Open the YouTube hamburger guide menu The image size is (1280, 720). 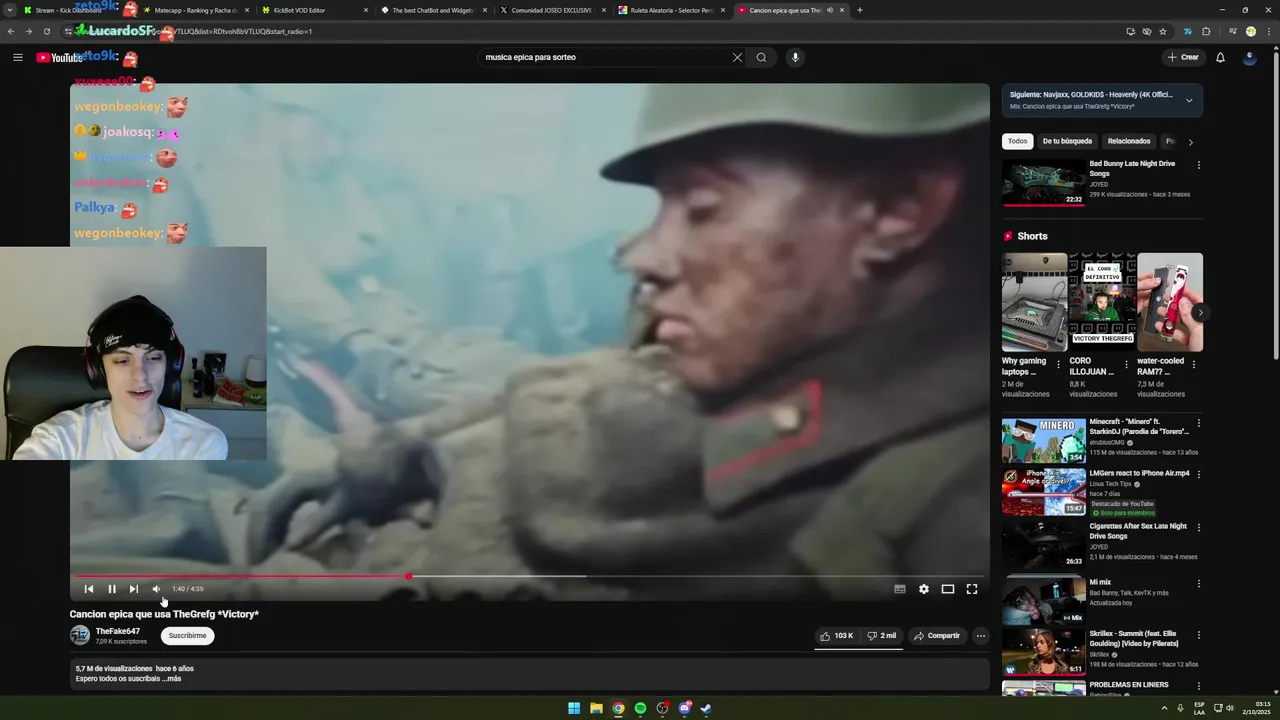(17, 57)
